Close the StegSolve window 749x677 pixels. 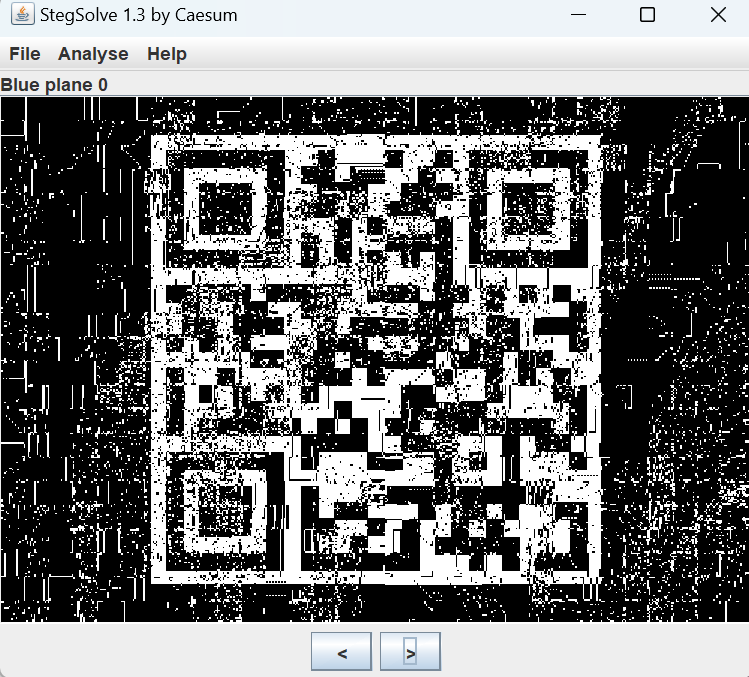click(x=718, y=15)
